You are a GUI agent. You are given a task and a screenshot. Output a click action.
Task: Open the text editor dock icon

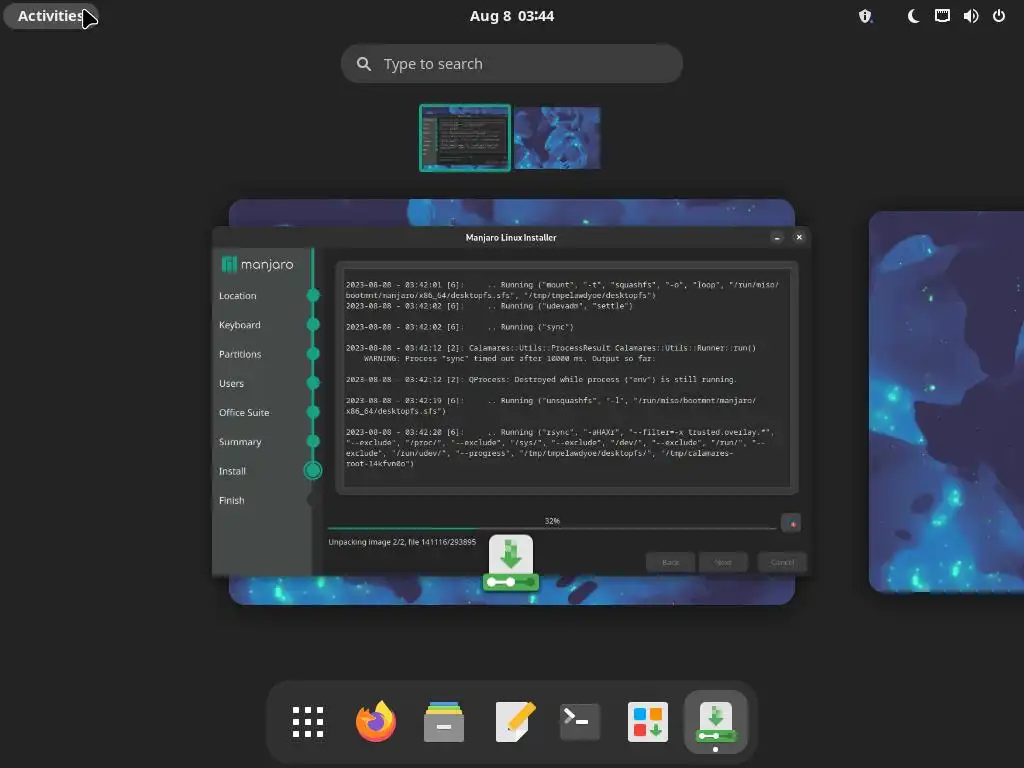514,722
